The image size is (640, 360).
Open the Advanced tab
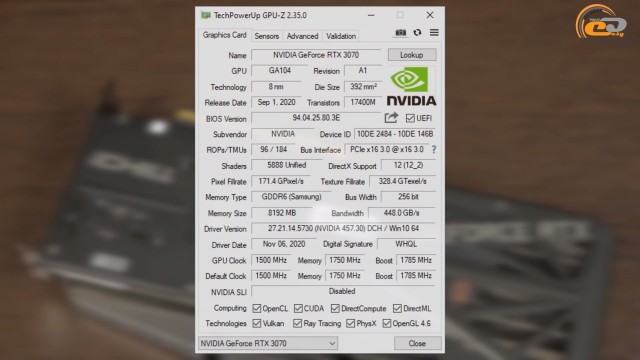(x=302, y=36)
